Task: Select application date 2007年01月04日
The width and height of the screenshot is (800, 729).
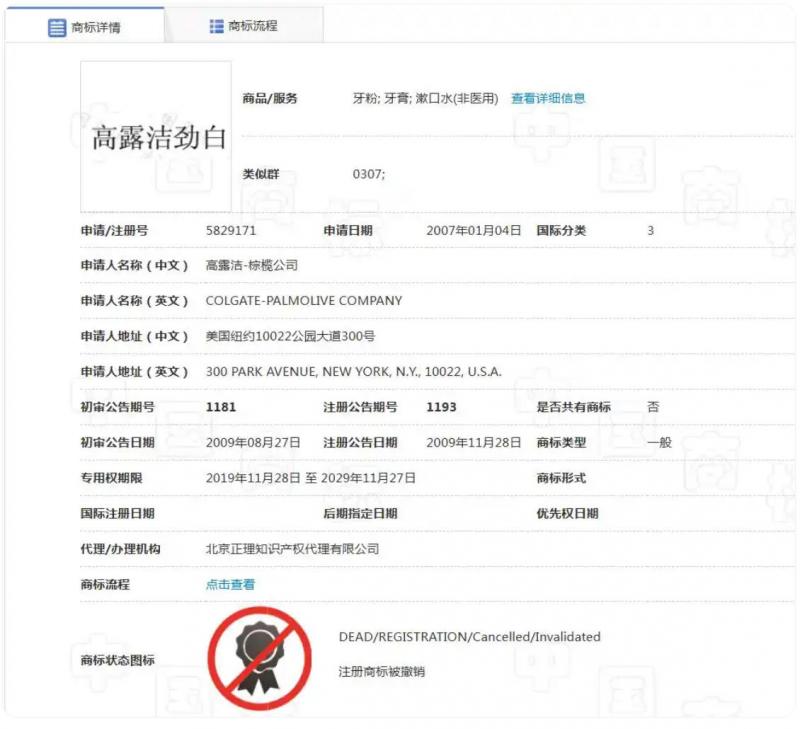Action: (473, 231)
